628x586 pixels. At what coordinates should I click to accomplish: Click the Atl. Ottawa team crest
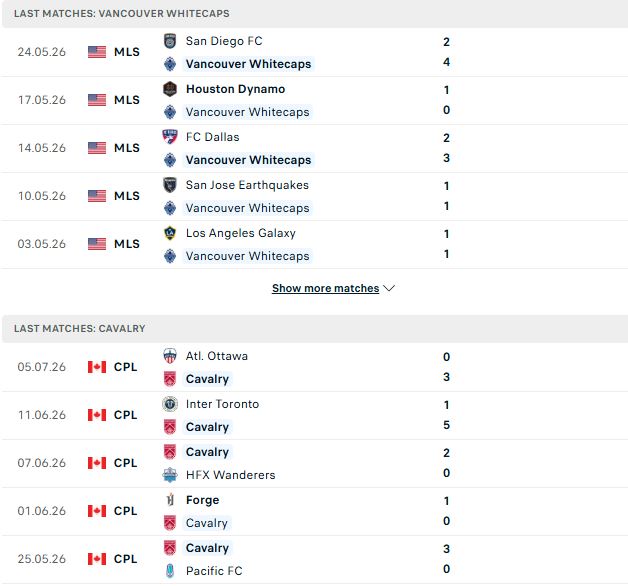pos(170,356)
